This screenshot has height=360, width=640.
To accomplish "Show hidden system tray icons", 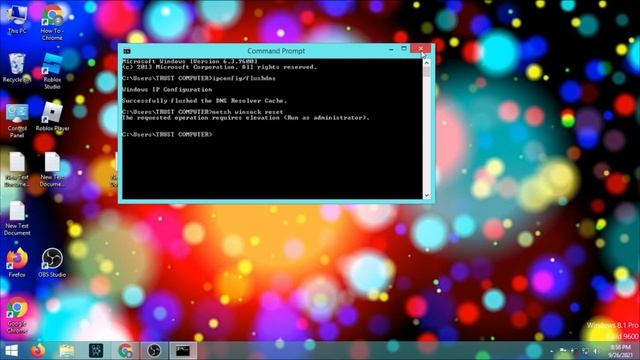I will pos(551,351).
